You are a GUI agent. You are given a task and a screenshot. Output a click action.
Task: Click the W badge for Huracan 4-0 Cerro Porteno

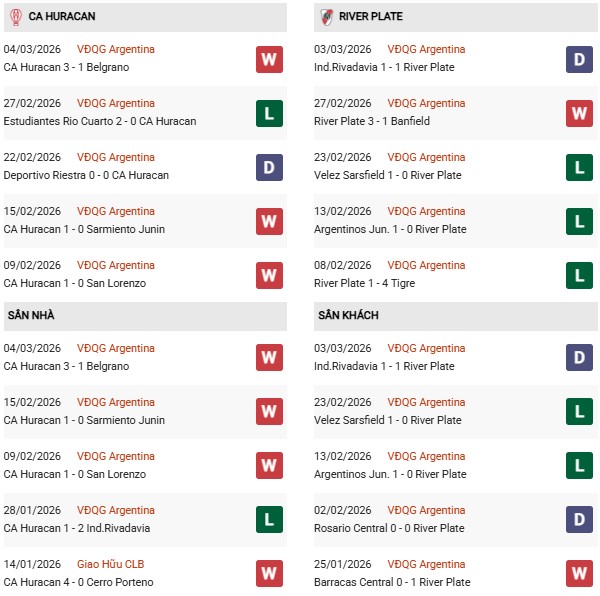(269, 574)
